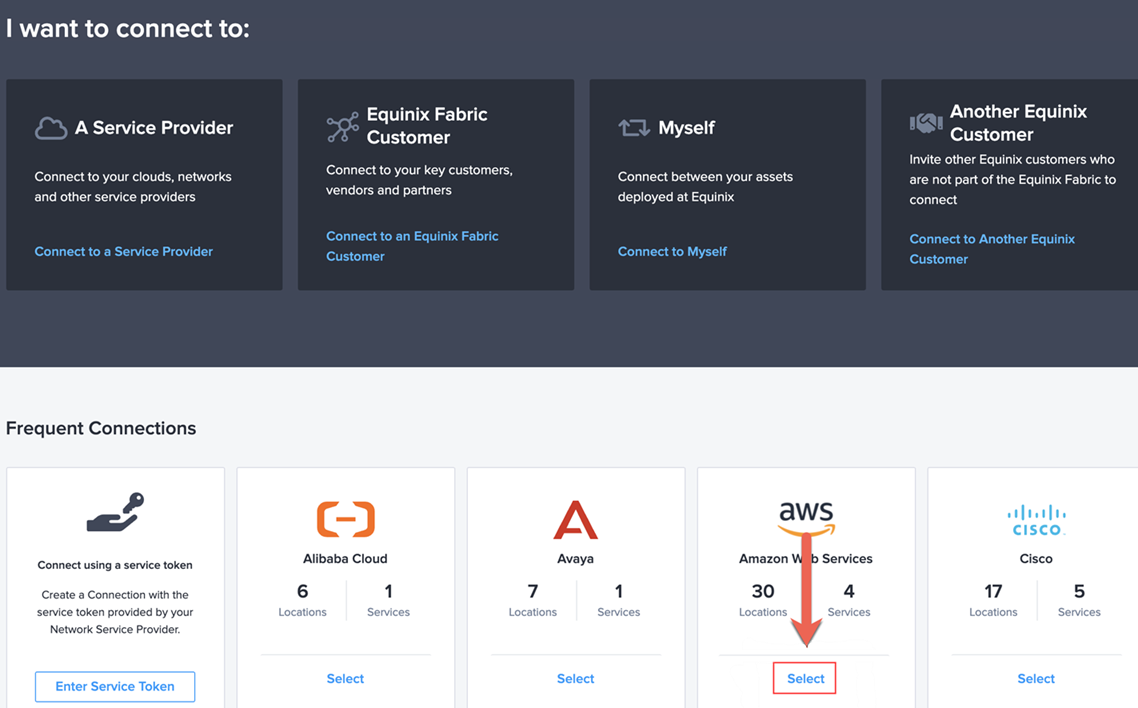Click the Alibaba Cloud logo
1138x708 pixels.
345,519
